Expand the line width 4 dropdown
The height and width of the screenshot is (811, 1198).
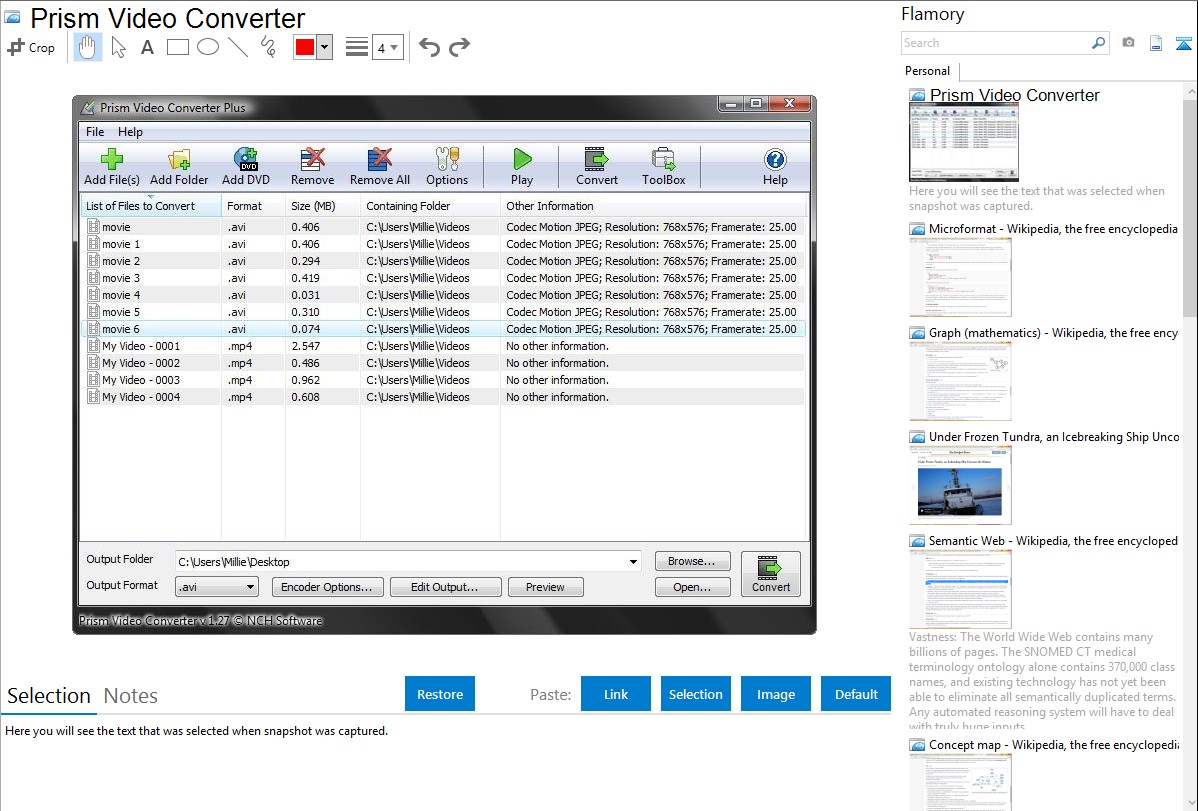[394, 47]
